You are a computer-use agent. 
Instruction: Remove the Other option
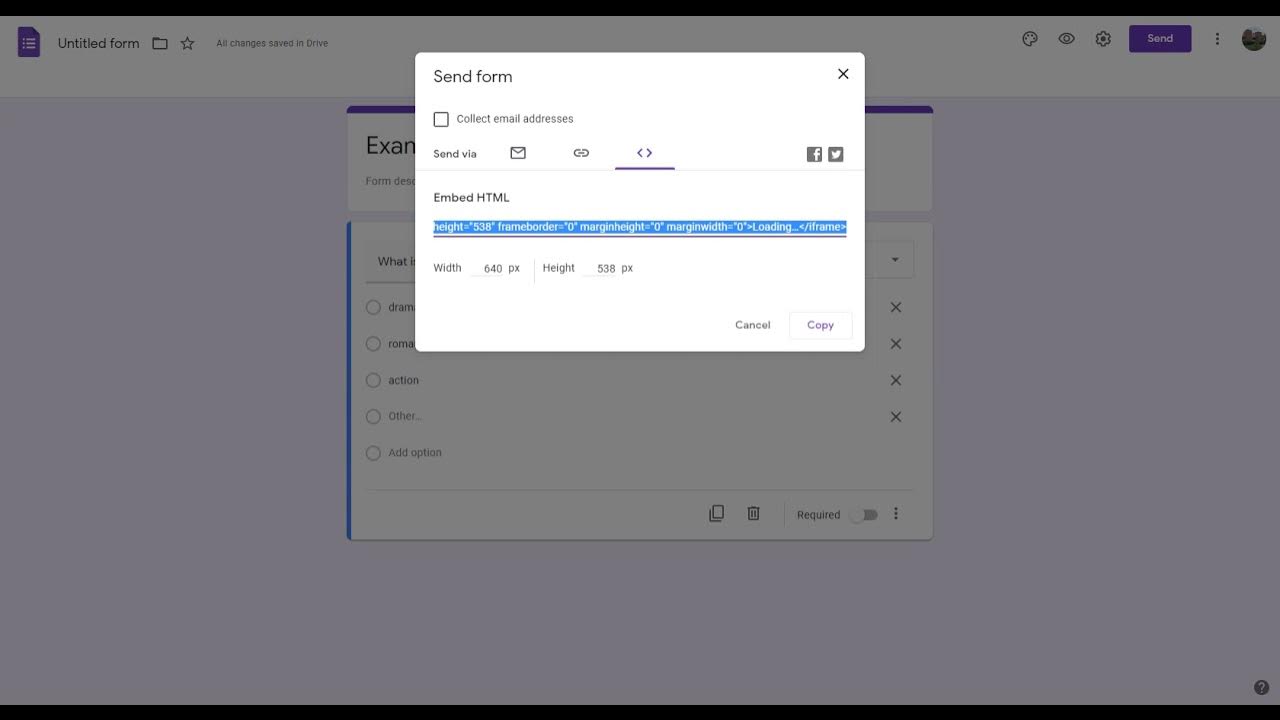[x=896, y=417]
